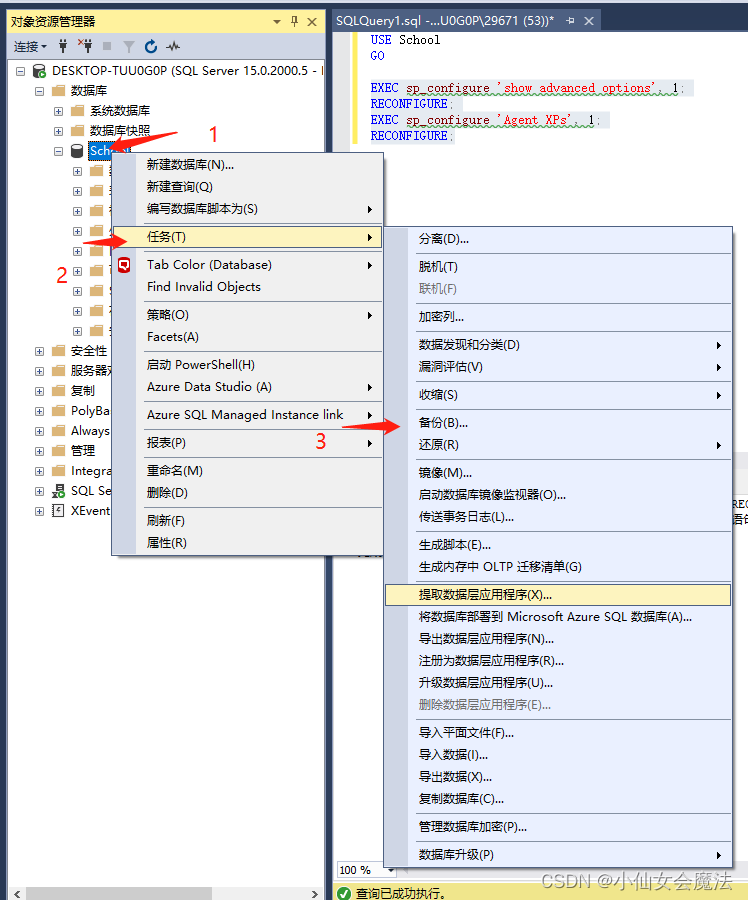Choose 提取数据层应用程序(X)... entry
The height and width of the screenshot is (900, 748).
click(x=558, y=595)
